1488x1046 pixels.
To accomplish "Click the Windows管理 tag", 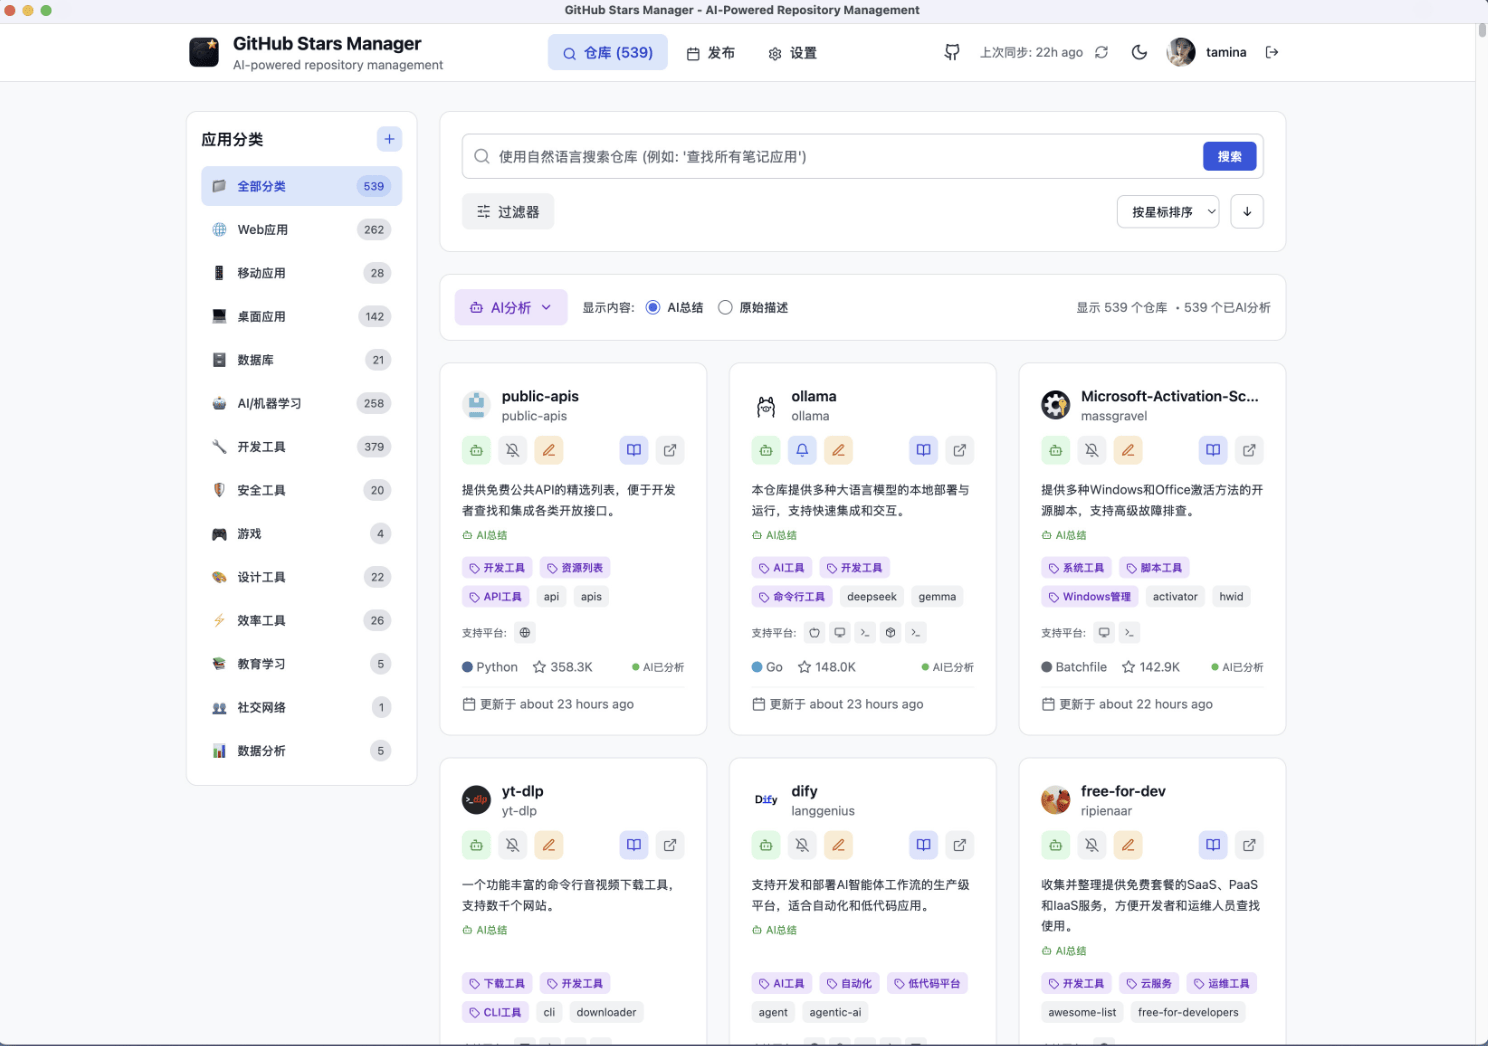I will [1090, 597].
